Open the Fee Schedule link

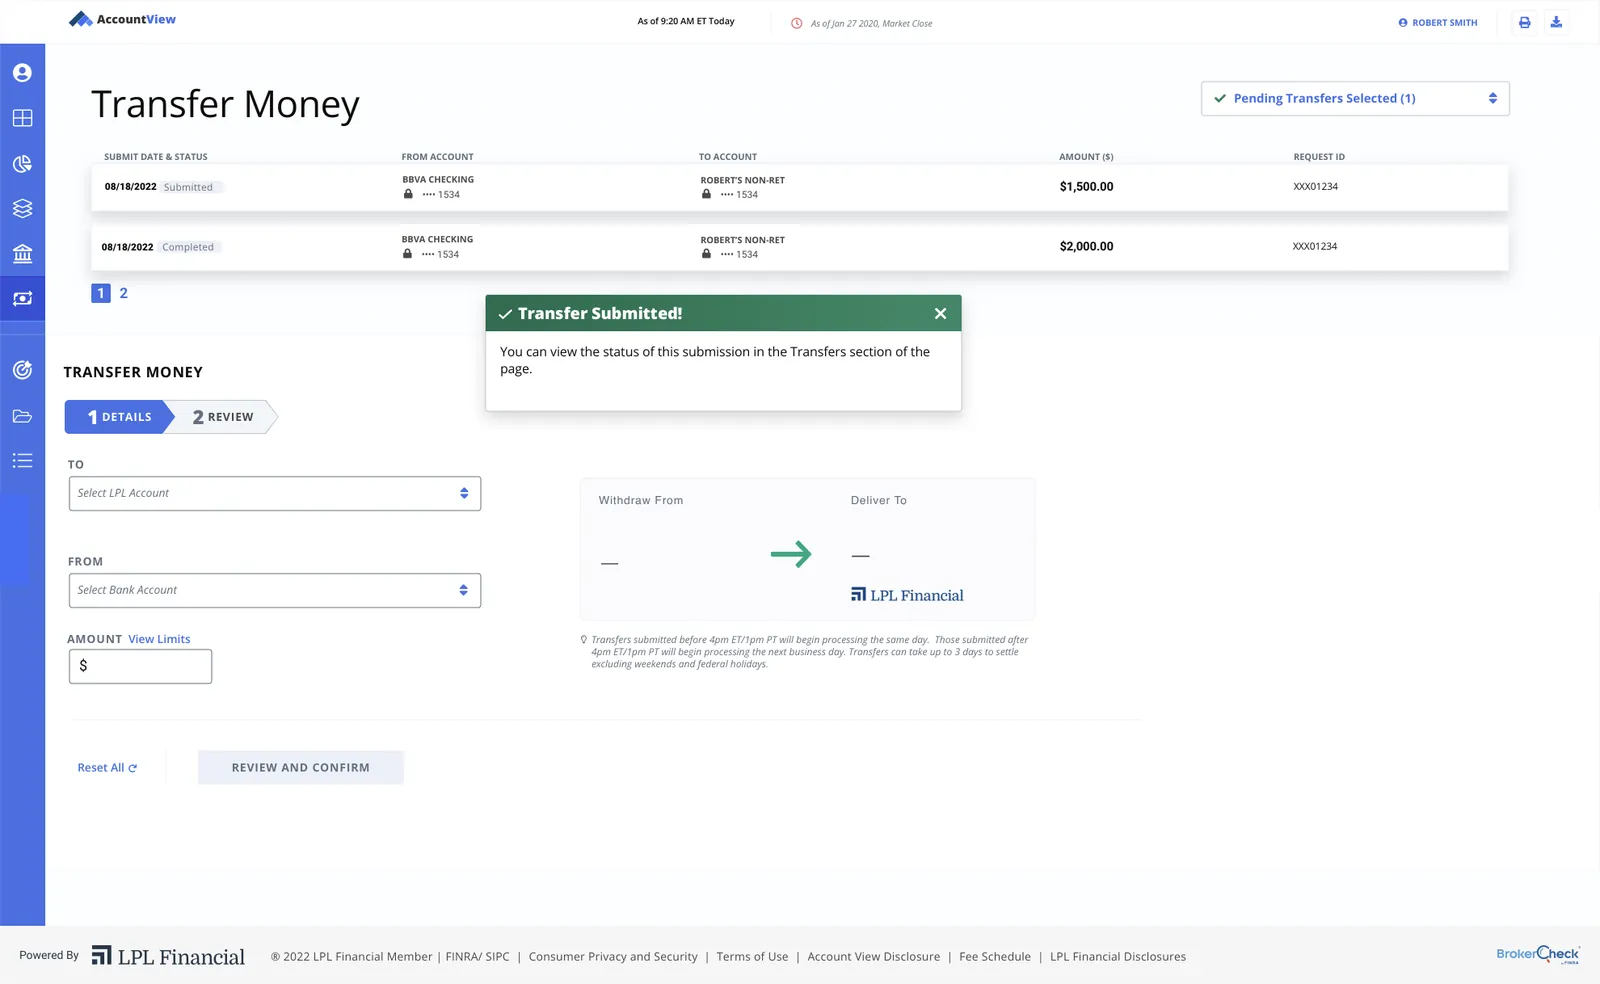pos(995,957)
